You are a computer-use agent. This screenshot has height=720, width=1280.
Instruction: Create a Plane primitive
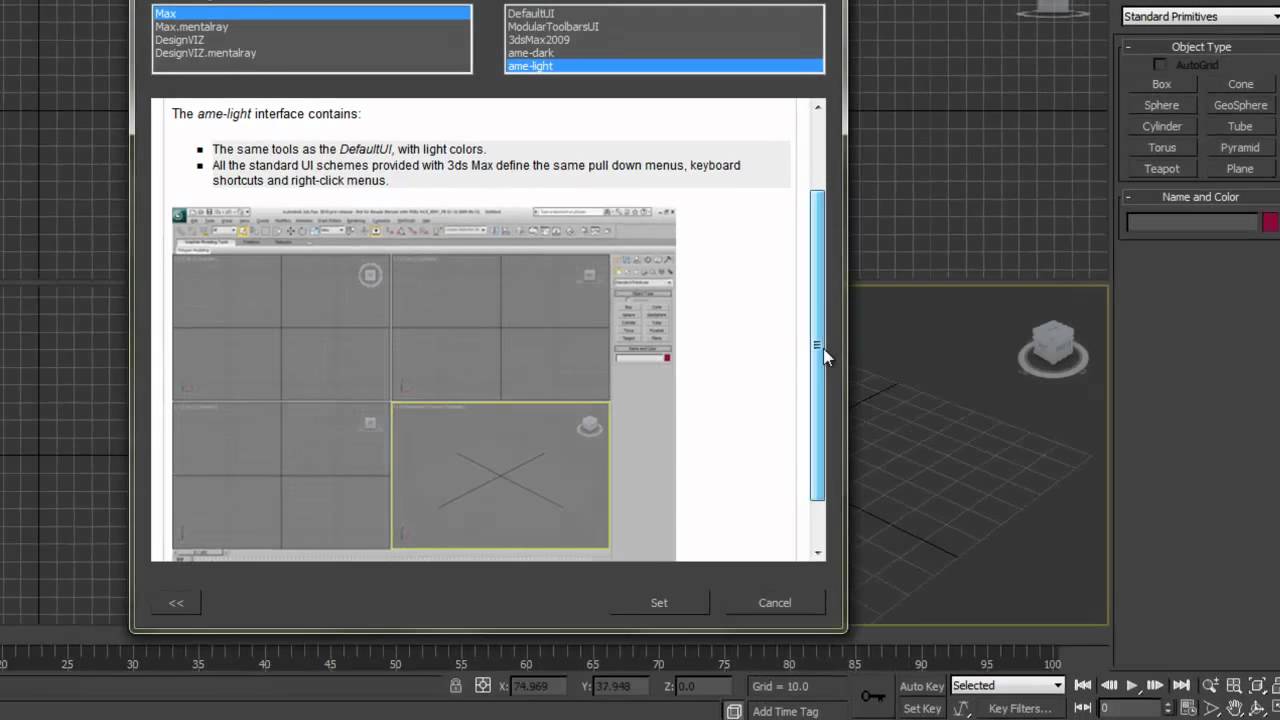(1240, 169)
